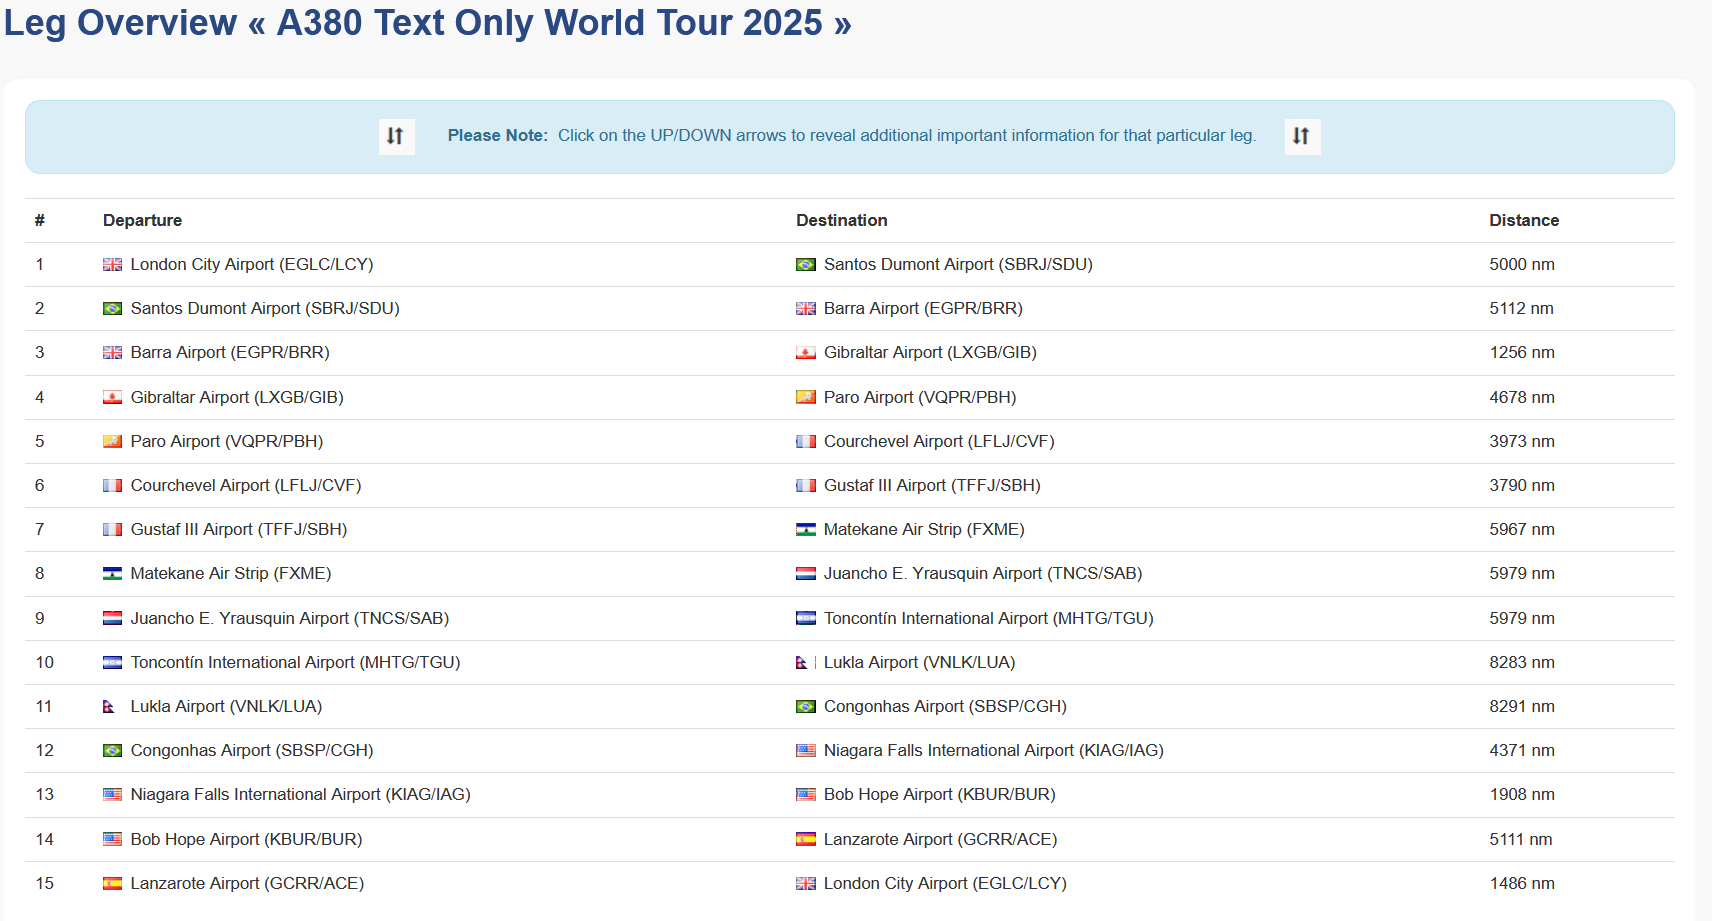Click the '8283 nm' distance value
The image size is (1712, 921).
[1522, 663]
